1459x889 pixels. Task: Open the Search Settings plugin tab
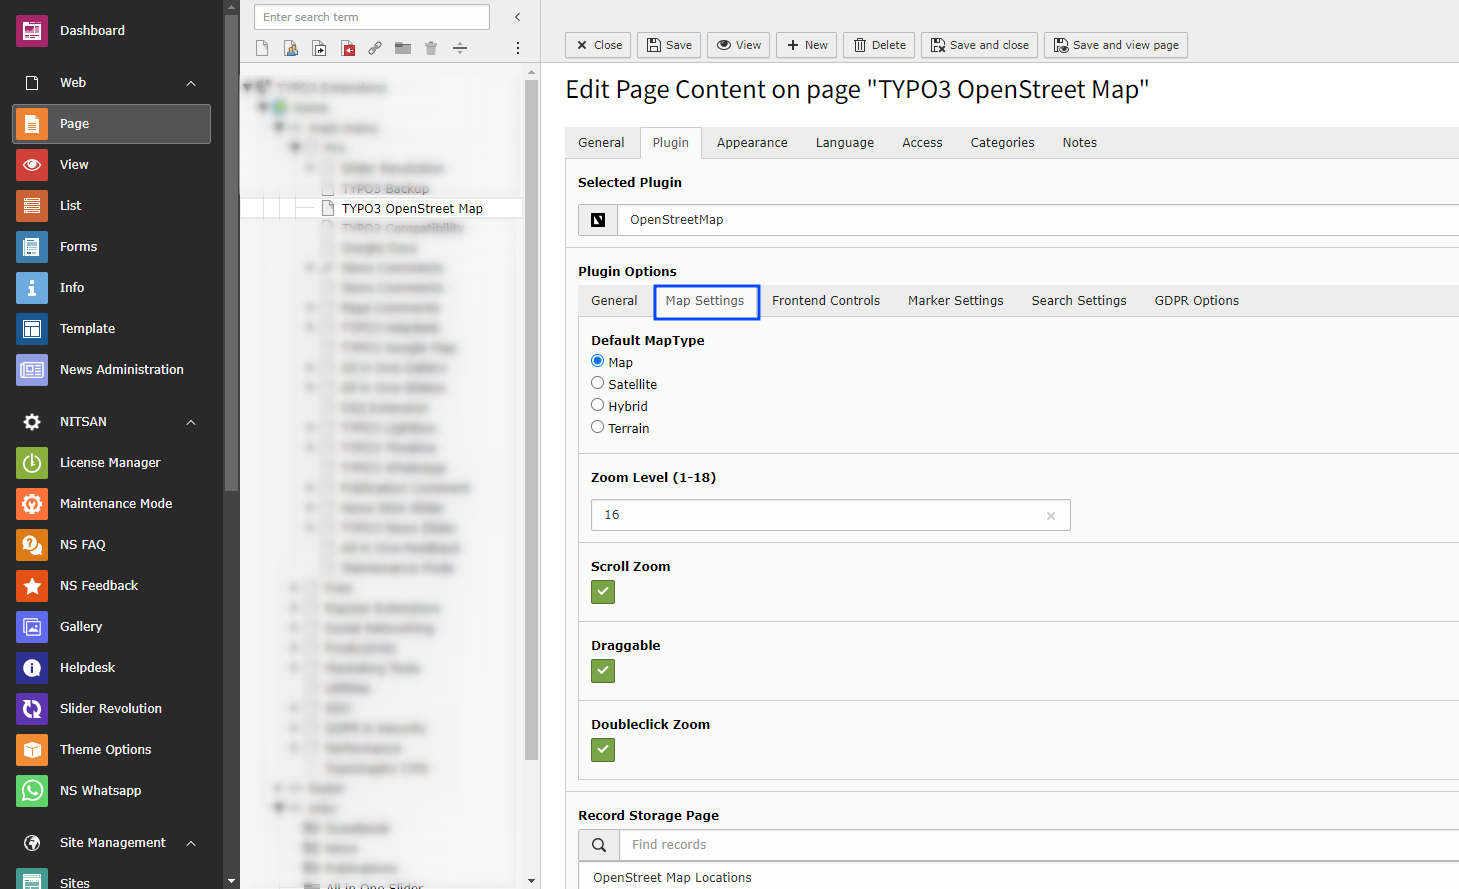(x=1079, y=301)
